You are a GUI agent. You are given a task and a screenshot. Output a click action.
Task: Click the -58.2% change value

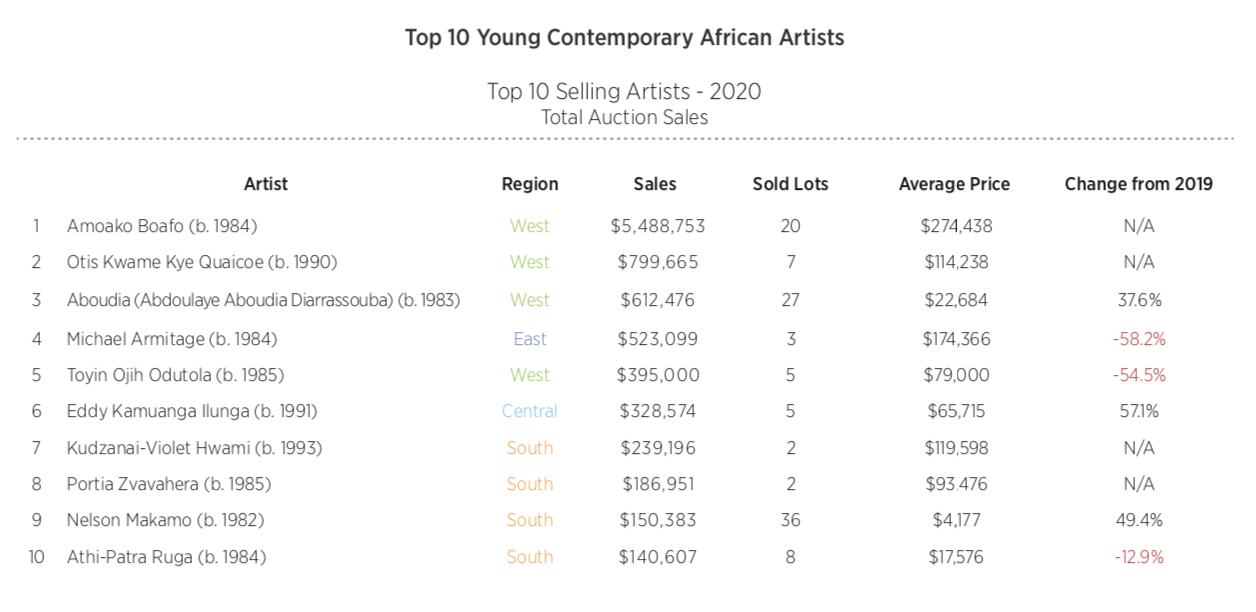[x=1139, y=339]
